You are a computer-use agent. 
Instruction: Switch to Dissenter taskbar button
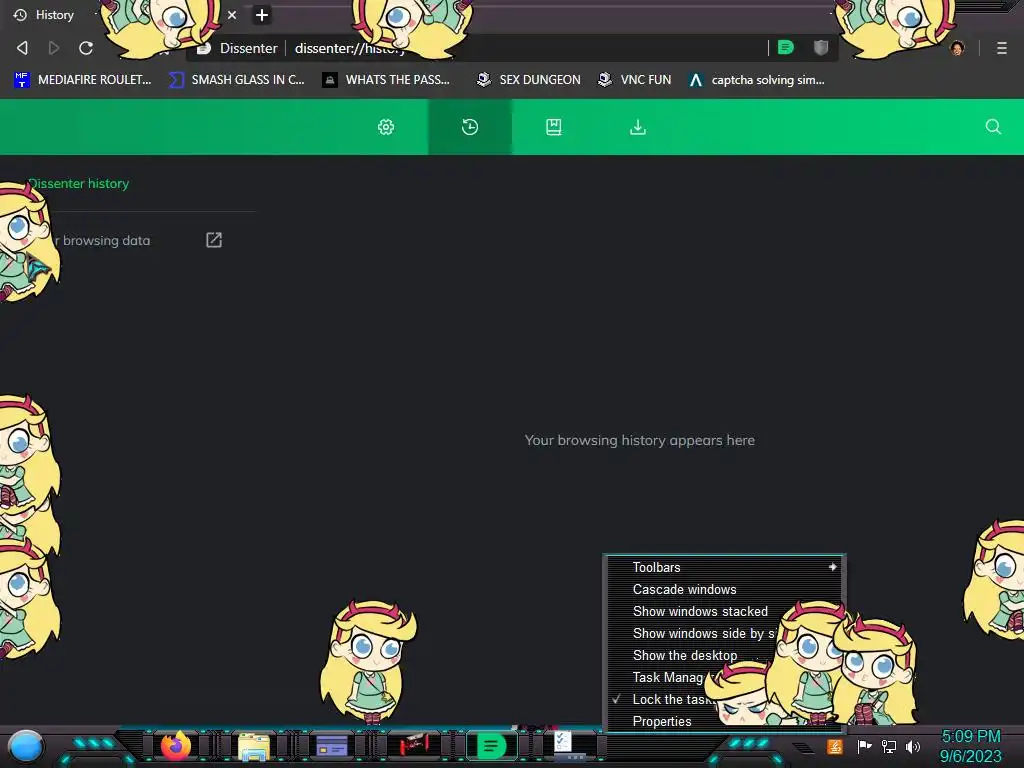click(491, 746)
